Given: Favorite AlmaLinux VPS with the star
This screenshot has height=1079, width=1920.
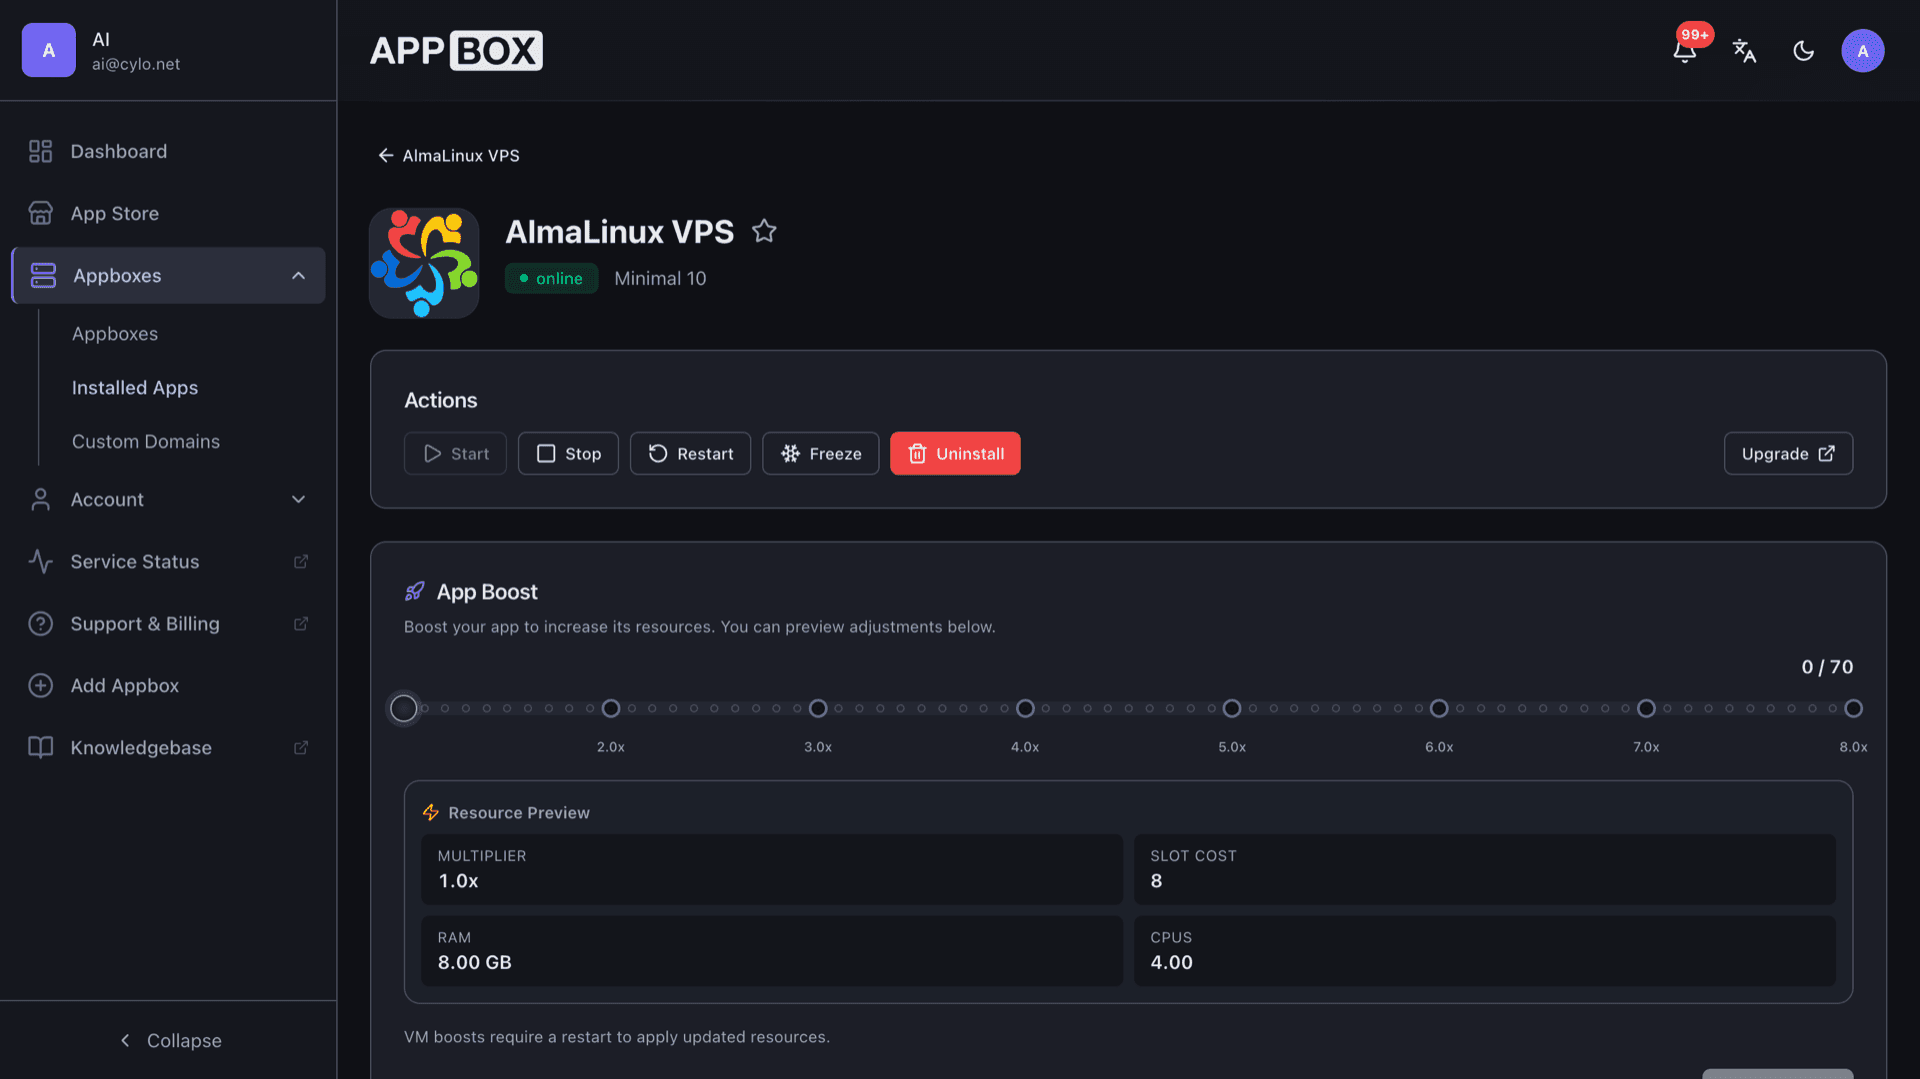Looking at the screenshot, I should pos(764,231).
